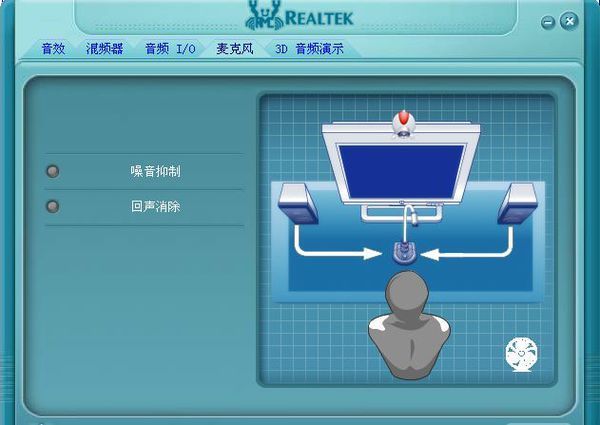Viewport: 600px width, 425px height.
Task: Close the Realtek audio manager window
Action: click(x=569, y=21)
